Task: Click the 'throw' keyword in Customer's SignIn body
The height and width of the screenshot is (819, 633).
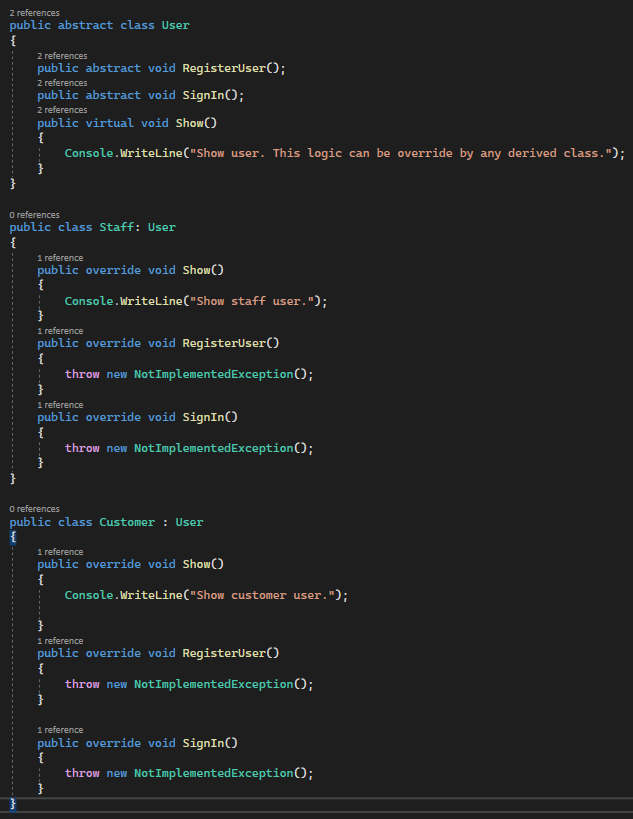Action: (x=82, y=774)
